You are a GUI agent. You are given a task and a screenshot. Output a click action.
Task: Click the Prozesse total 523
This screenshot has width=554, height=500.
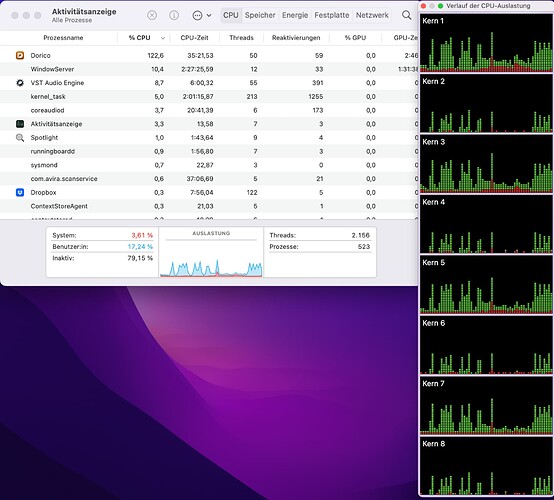point(364,247)
